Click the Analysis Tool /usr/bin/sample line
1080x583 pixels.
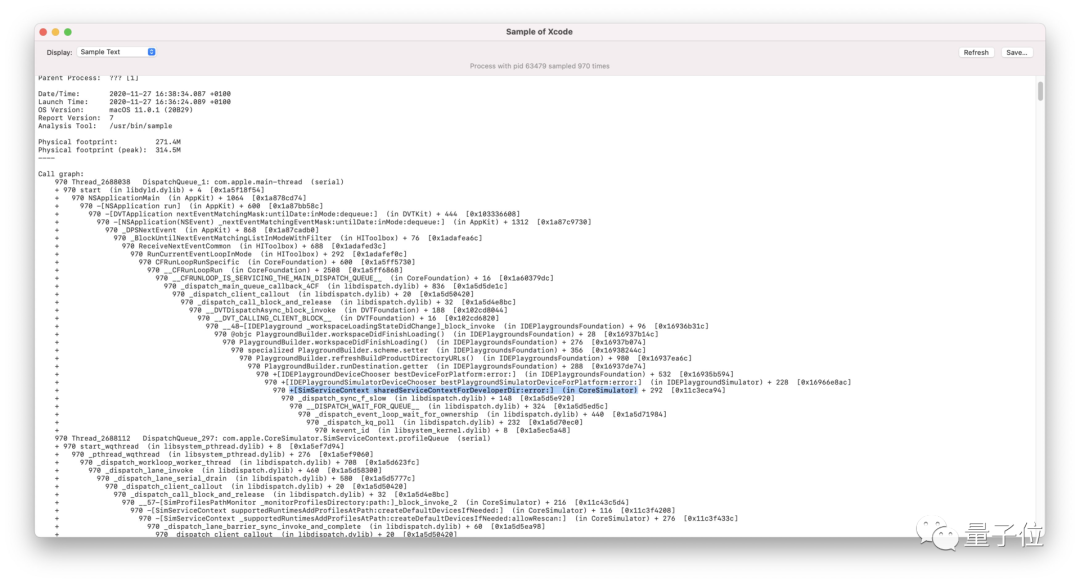click(105, 126)
